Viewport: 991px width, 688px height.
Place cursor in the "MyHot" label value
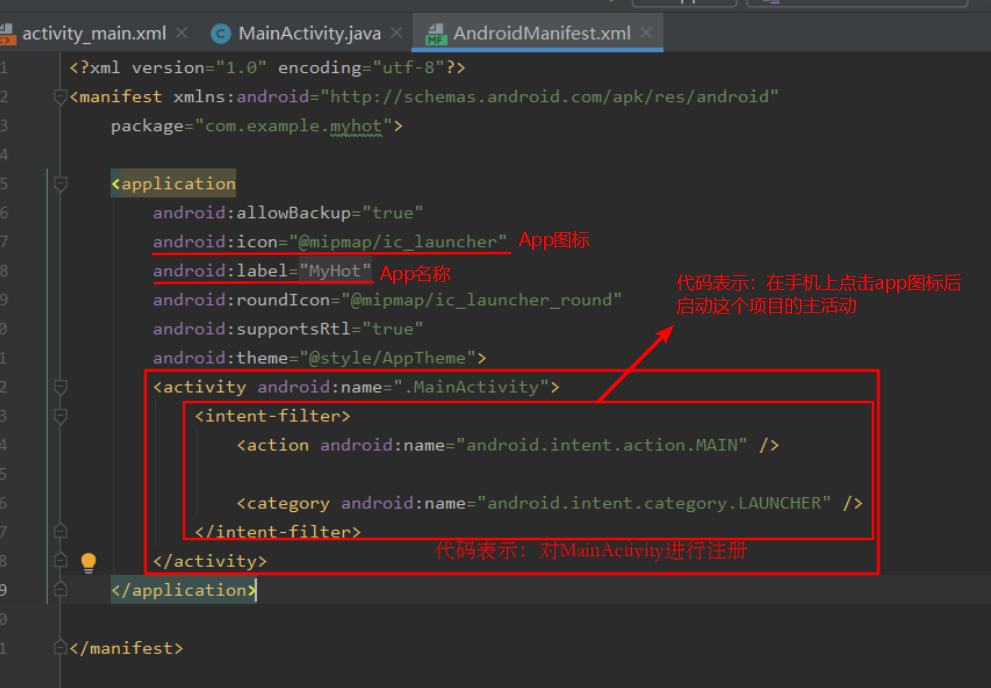coord(335,271)
